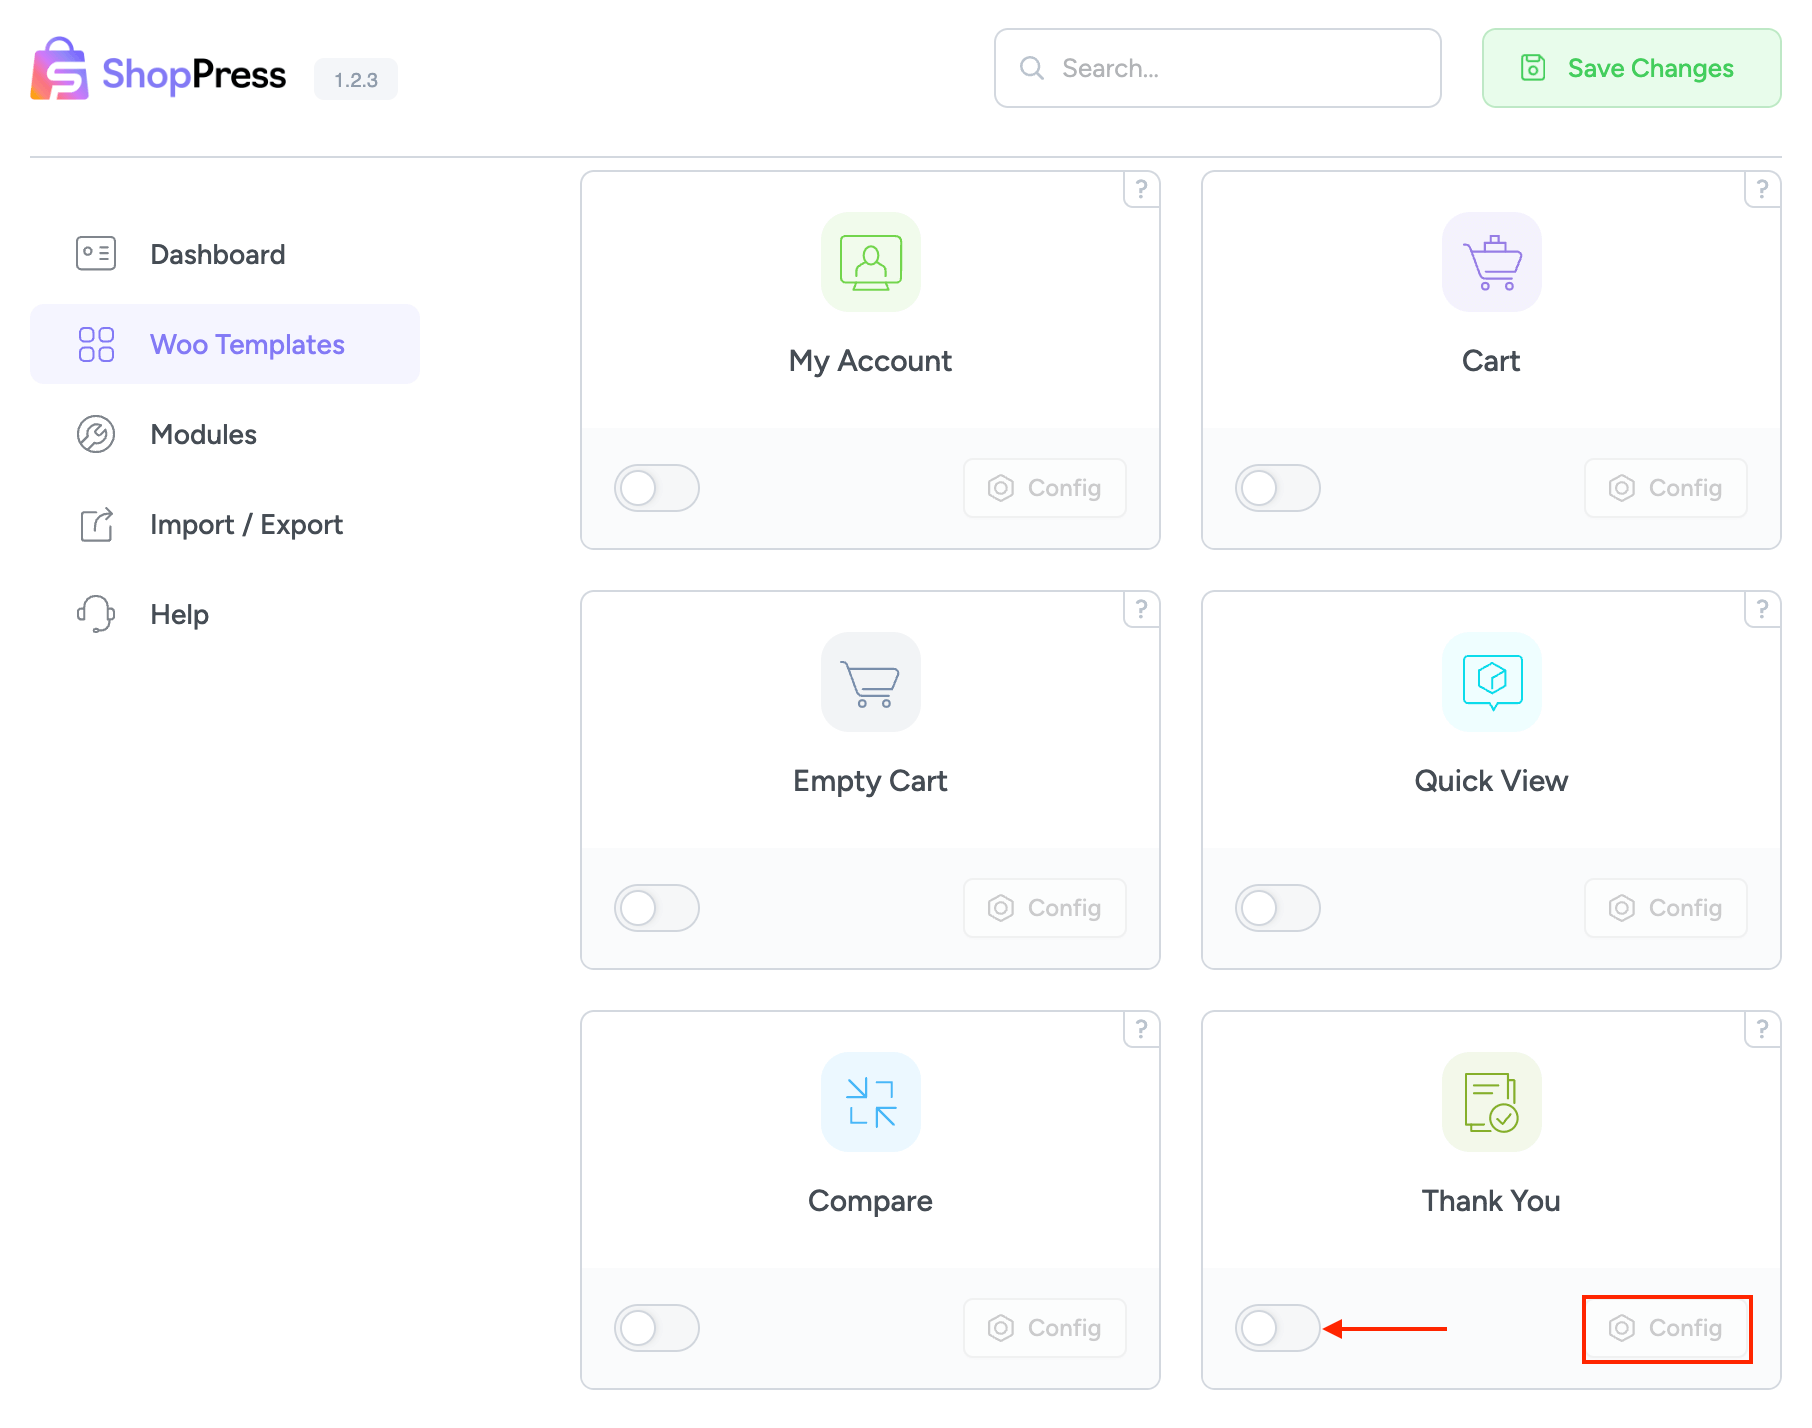Click the Save Changes button
Screen dimensions: 1812x1428
coord(1631,68)
